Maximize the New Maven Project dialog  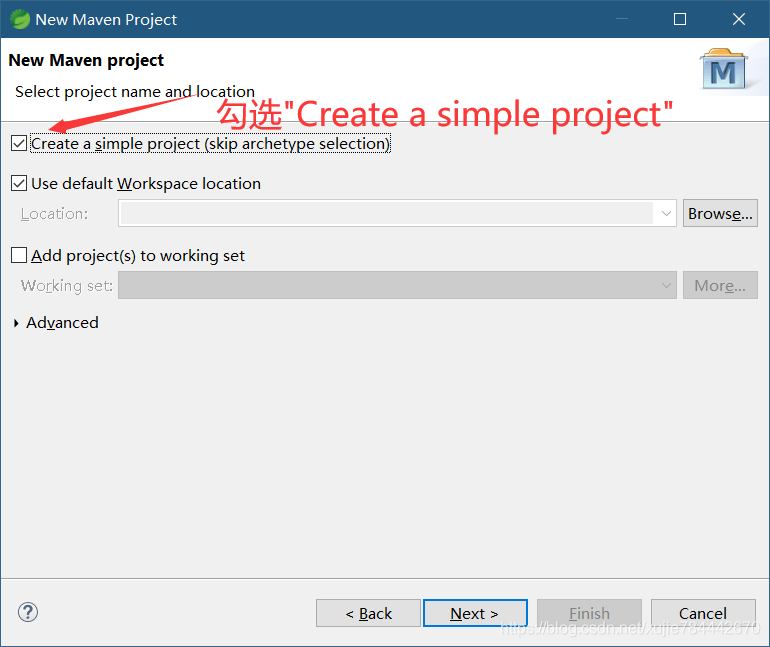(680, 19)
